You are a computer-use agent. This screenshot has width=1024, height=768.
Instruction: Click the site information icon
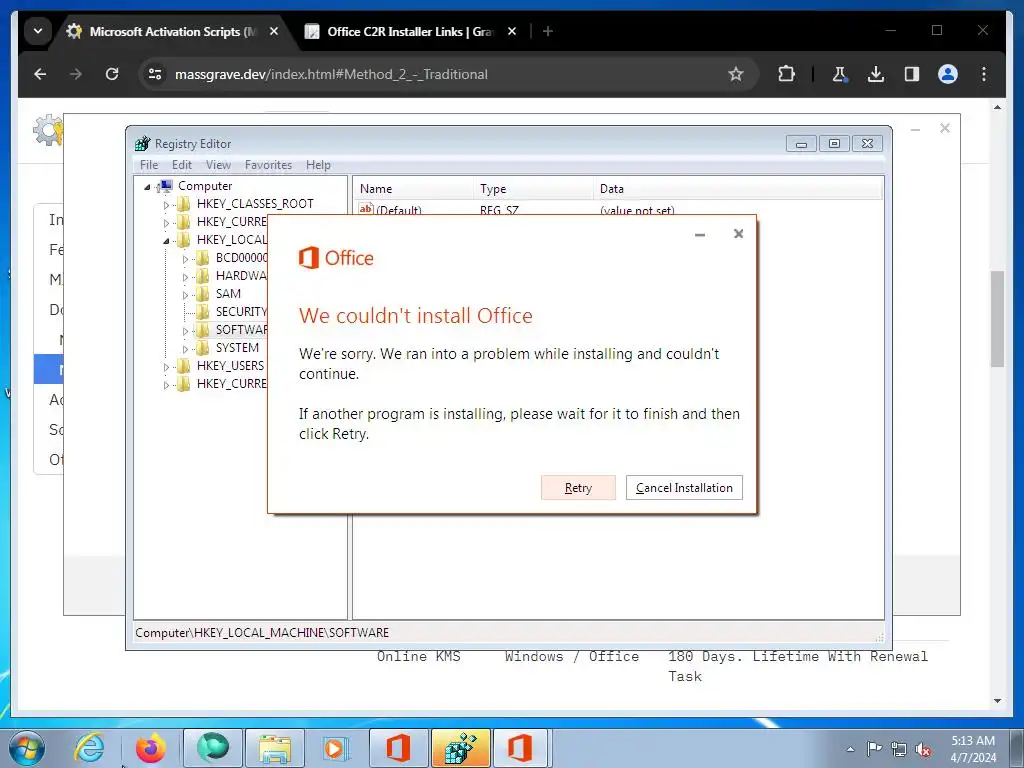(x=155, y=74)
